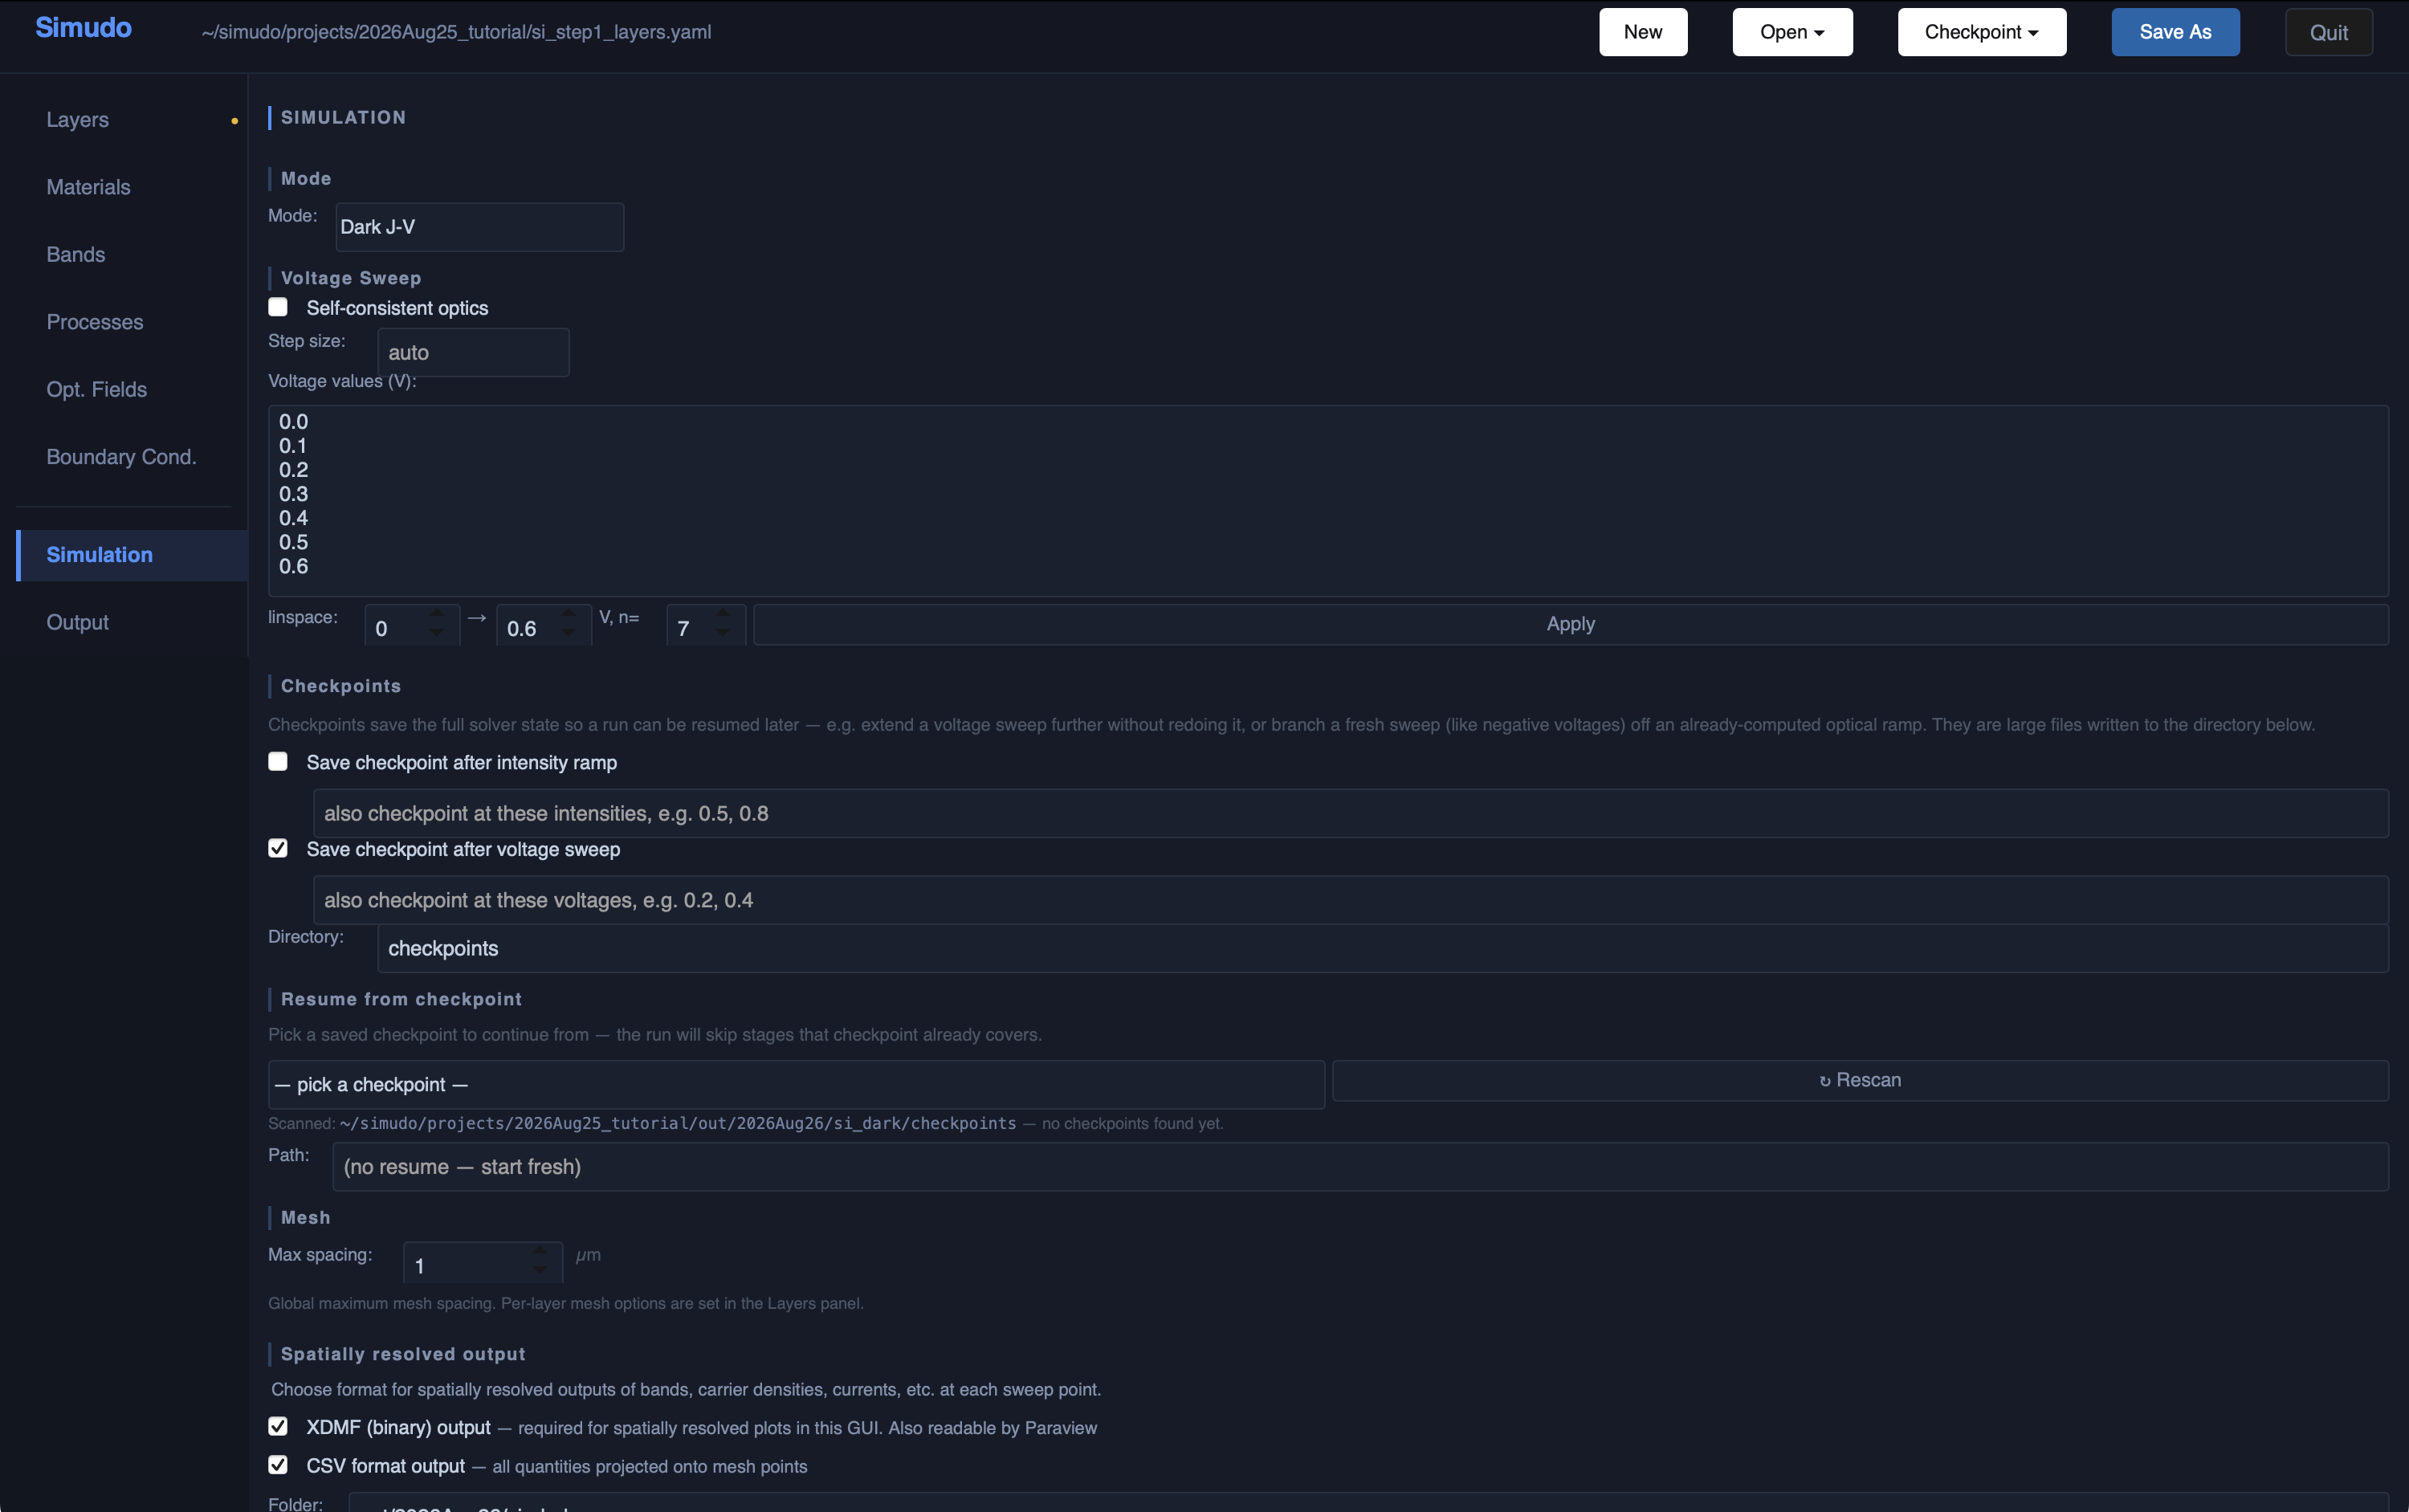
Task: Decrement the linspace n count
Action: (x=722, y=632)
